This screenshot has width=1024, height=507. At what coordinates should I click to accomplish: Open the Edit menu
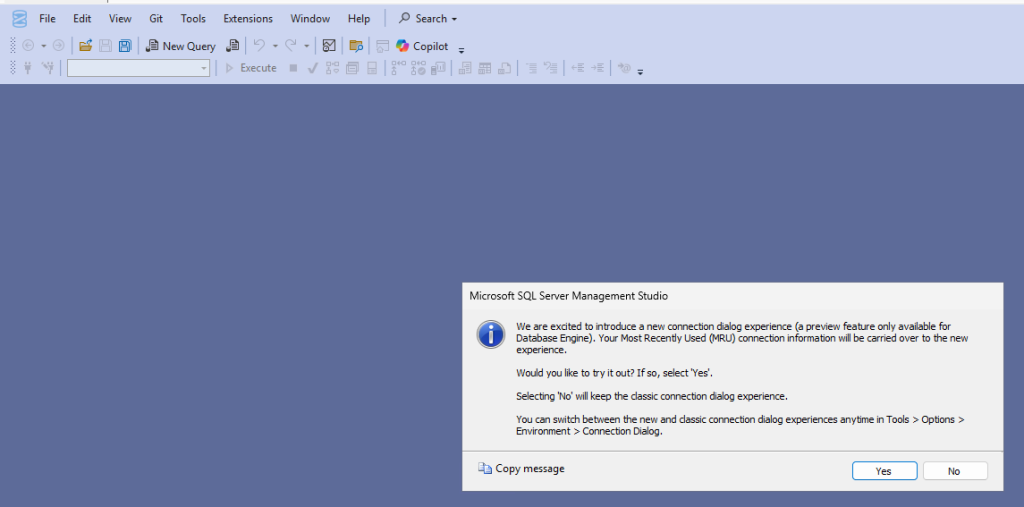click(82, 18)
